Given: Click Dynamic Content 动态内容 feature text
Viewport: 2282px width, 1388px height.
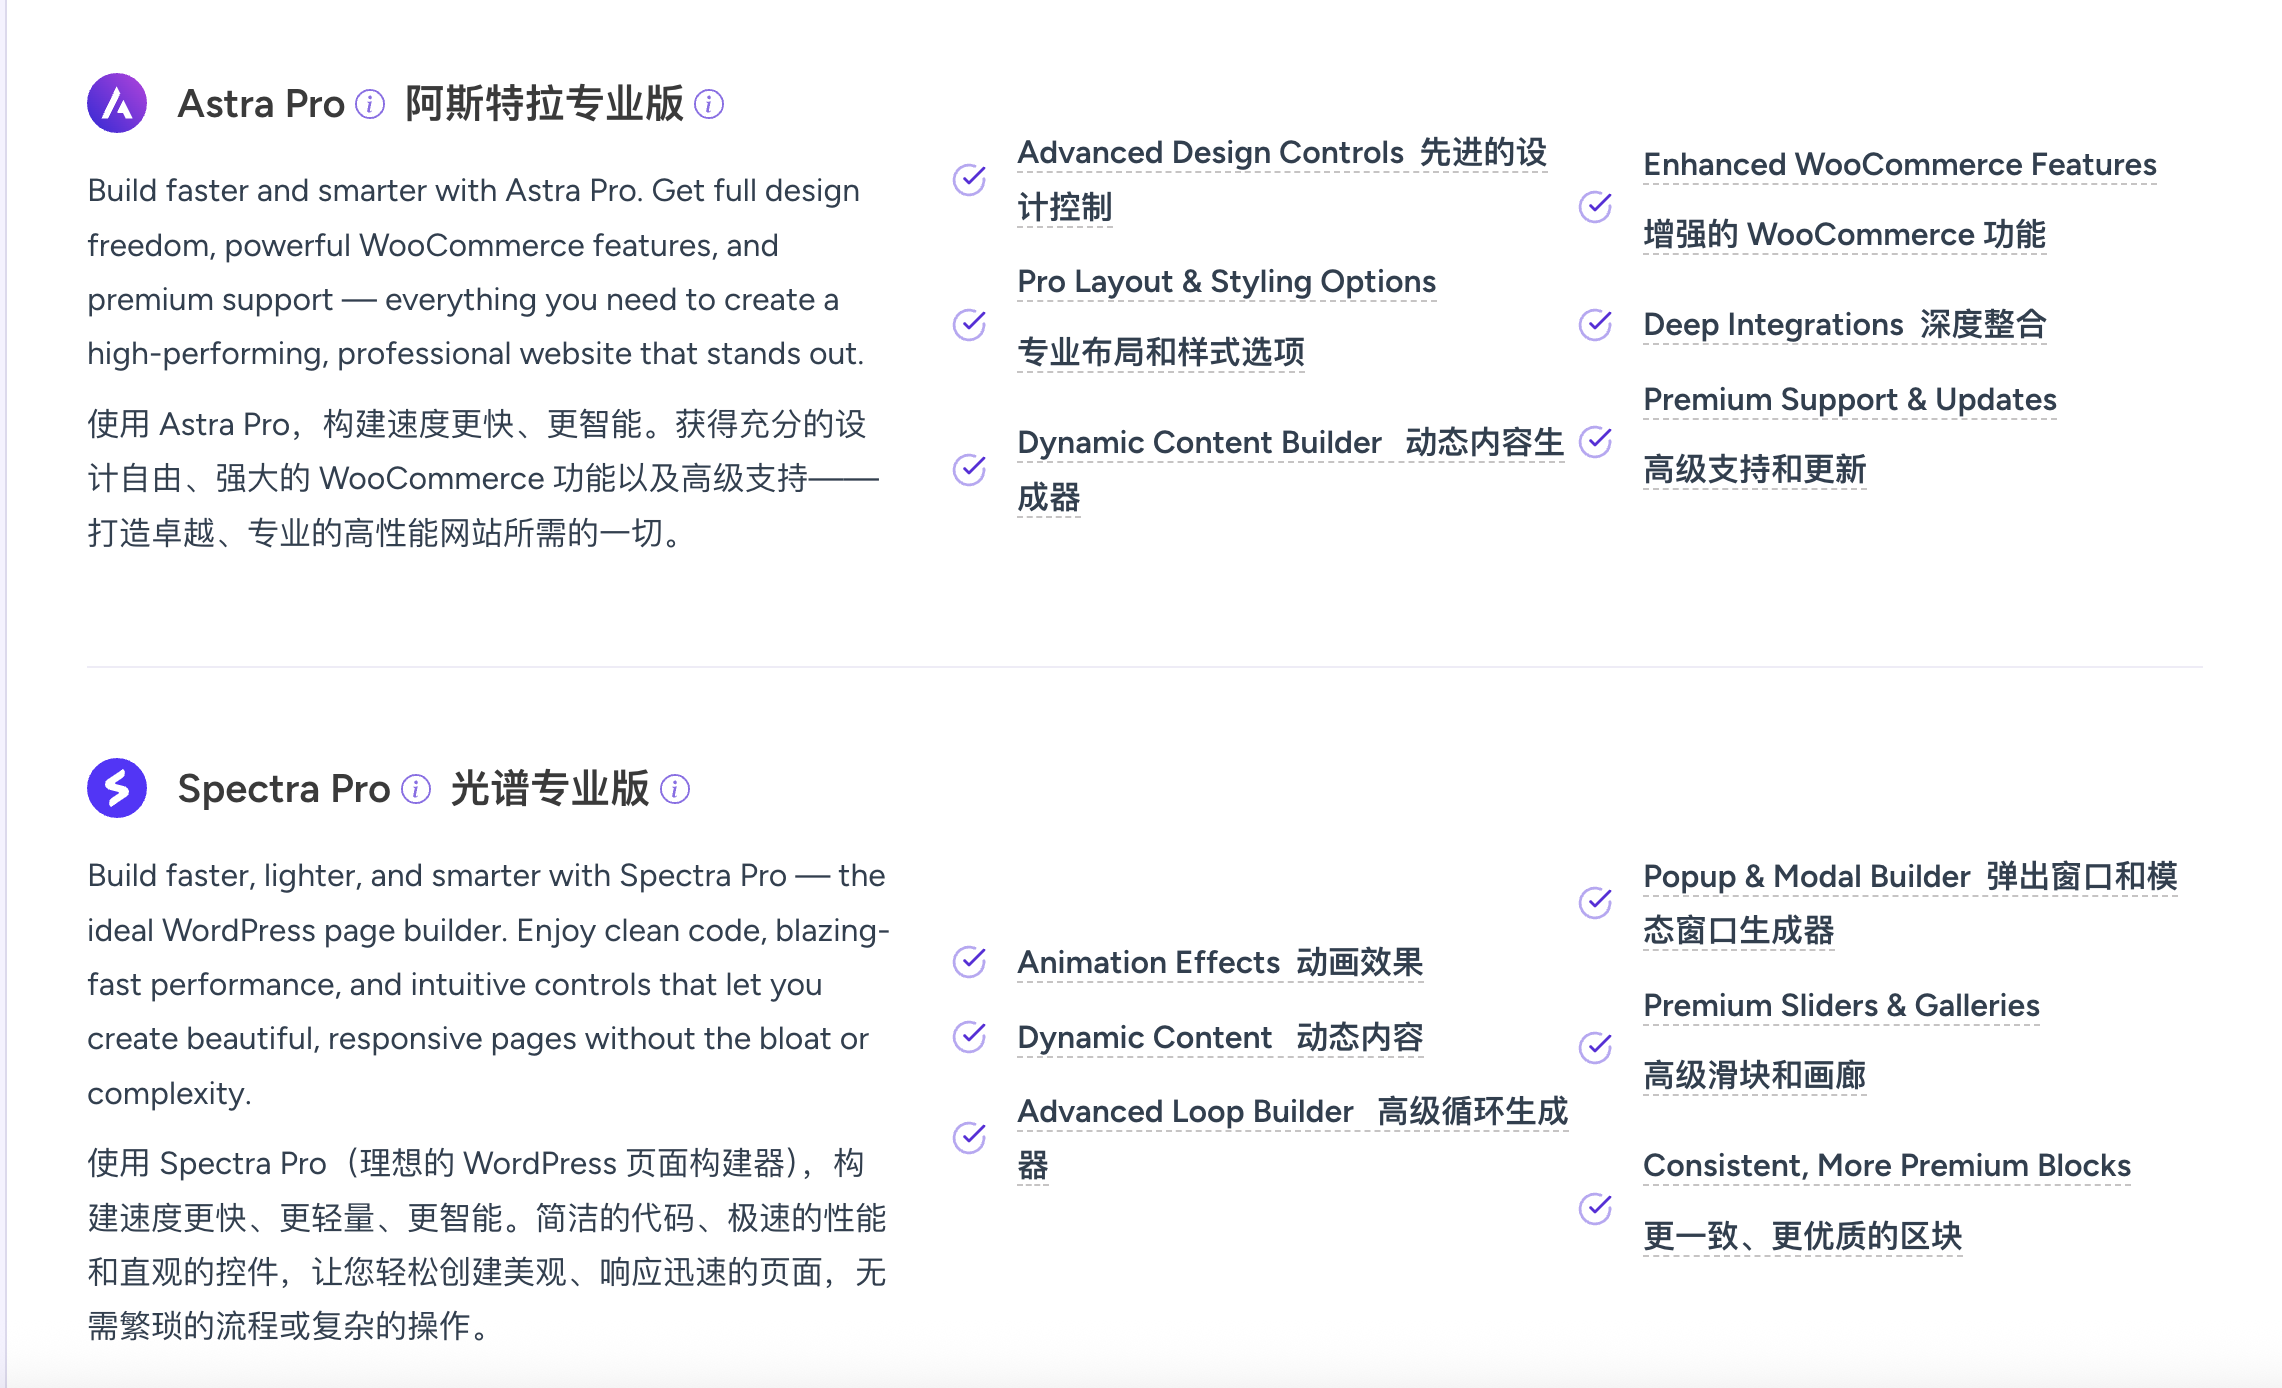Looking at the screenshot, I should 1220,1037.
